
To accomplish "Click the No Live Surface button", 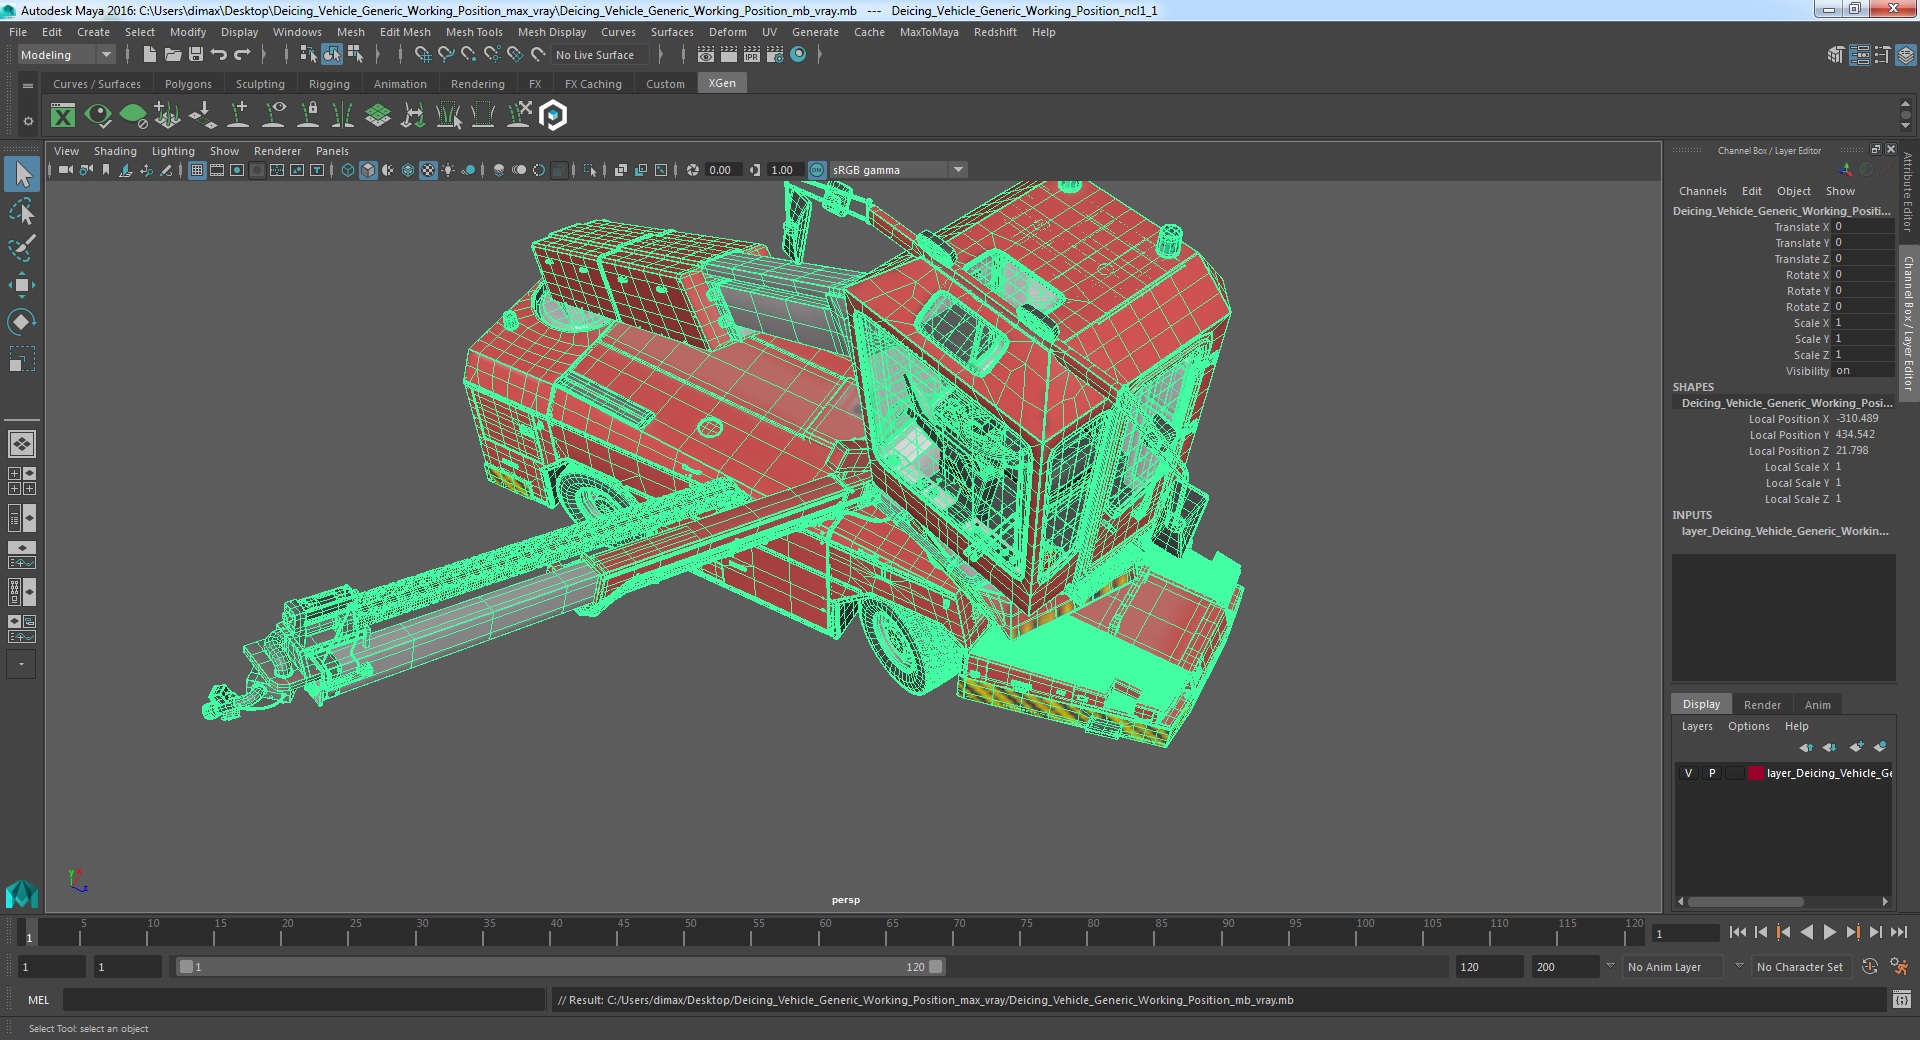I will click(595, 55).
